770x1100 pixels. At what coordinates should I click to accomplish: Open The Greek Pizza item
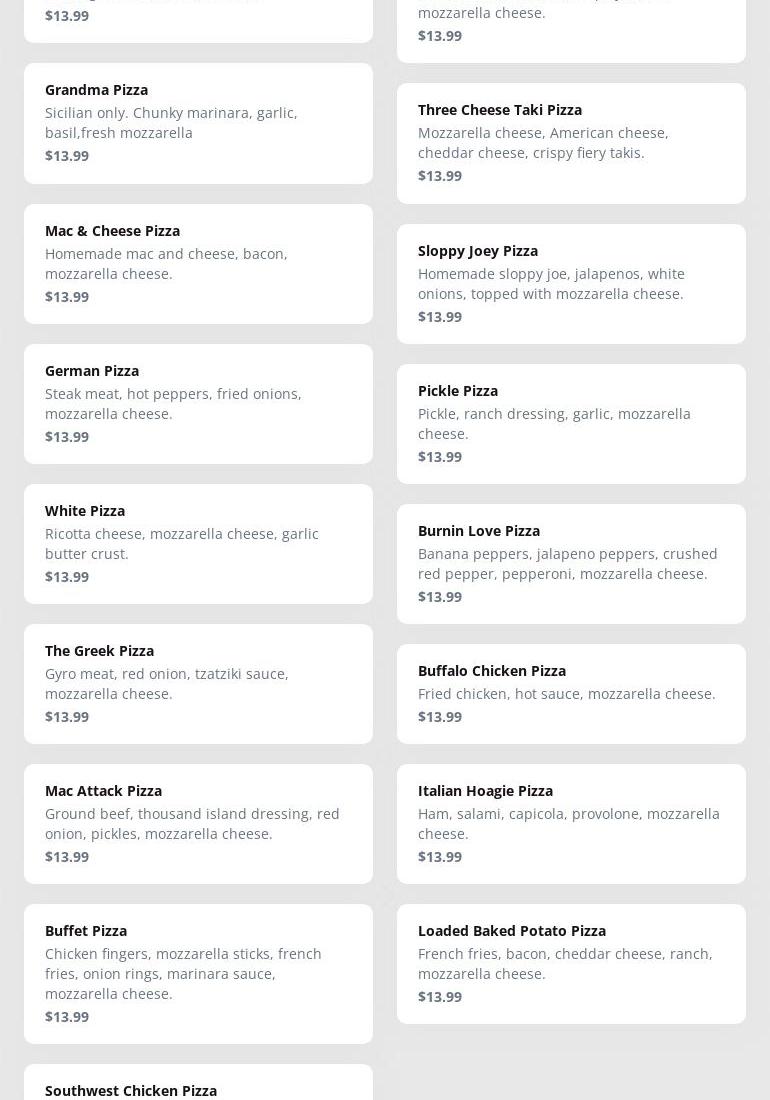(198, 684)
